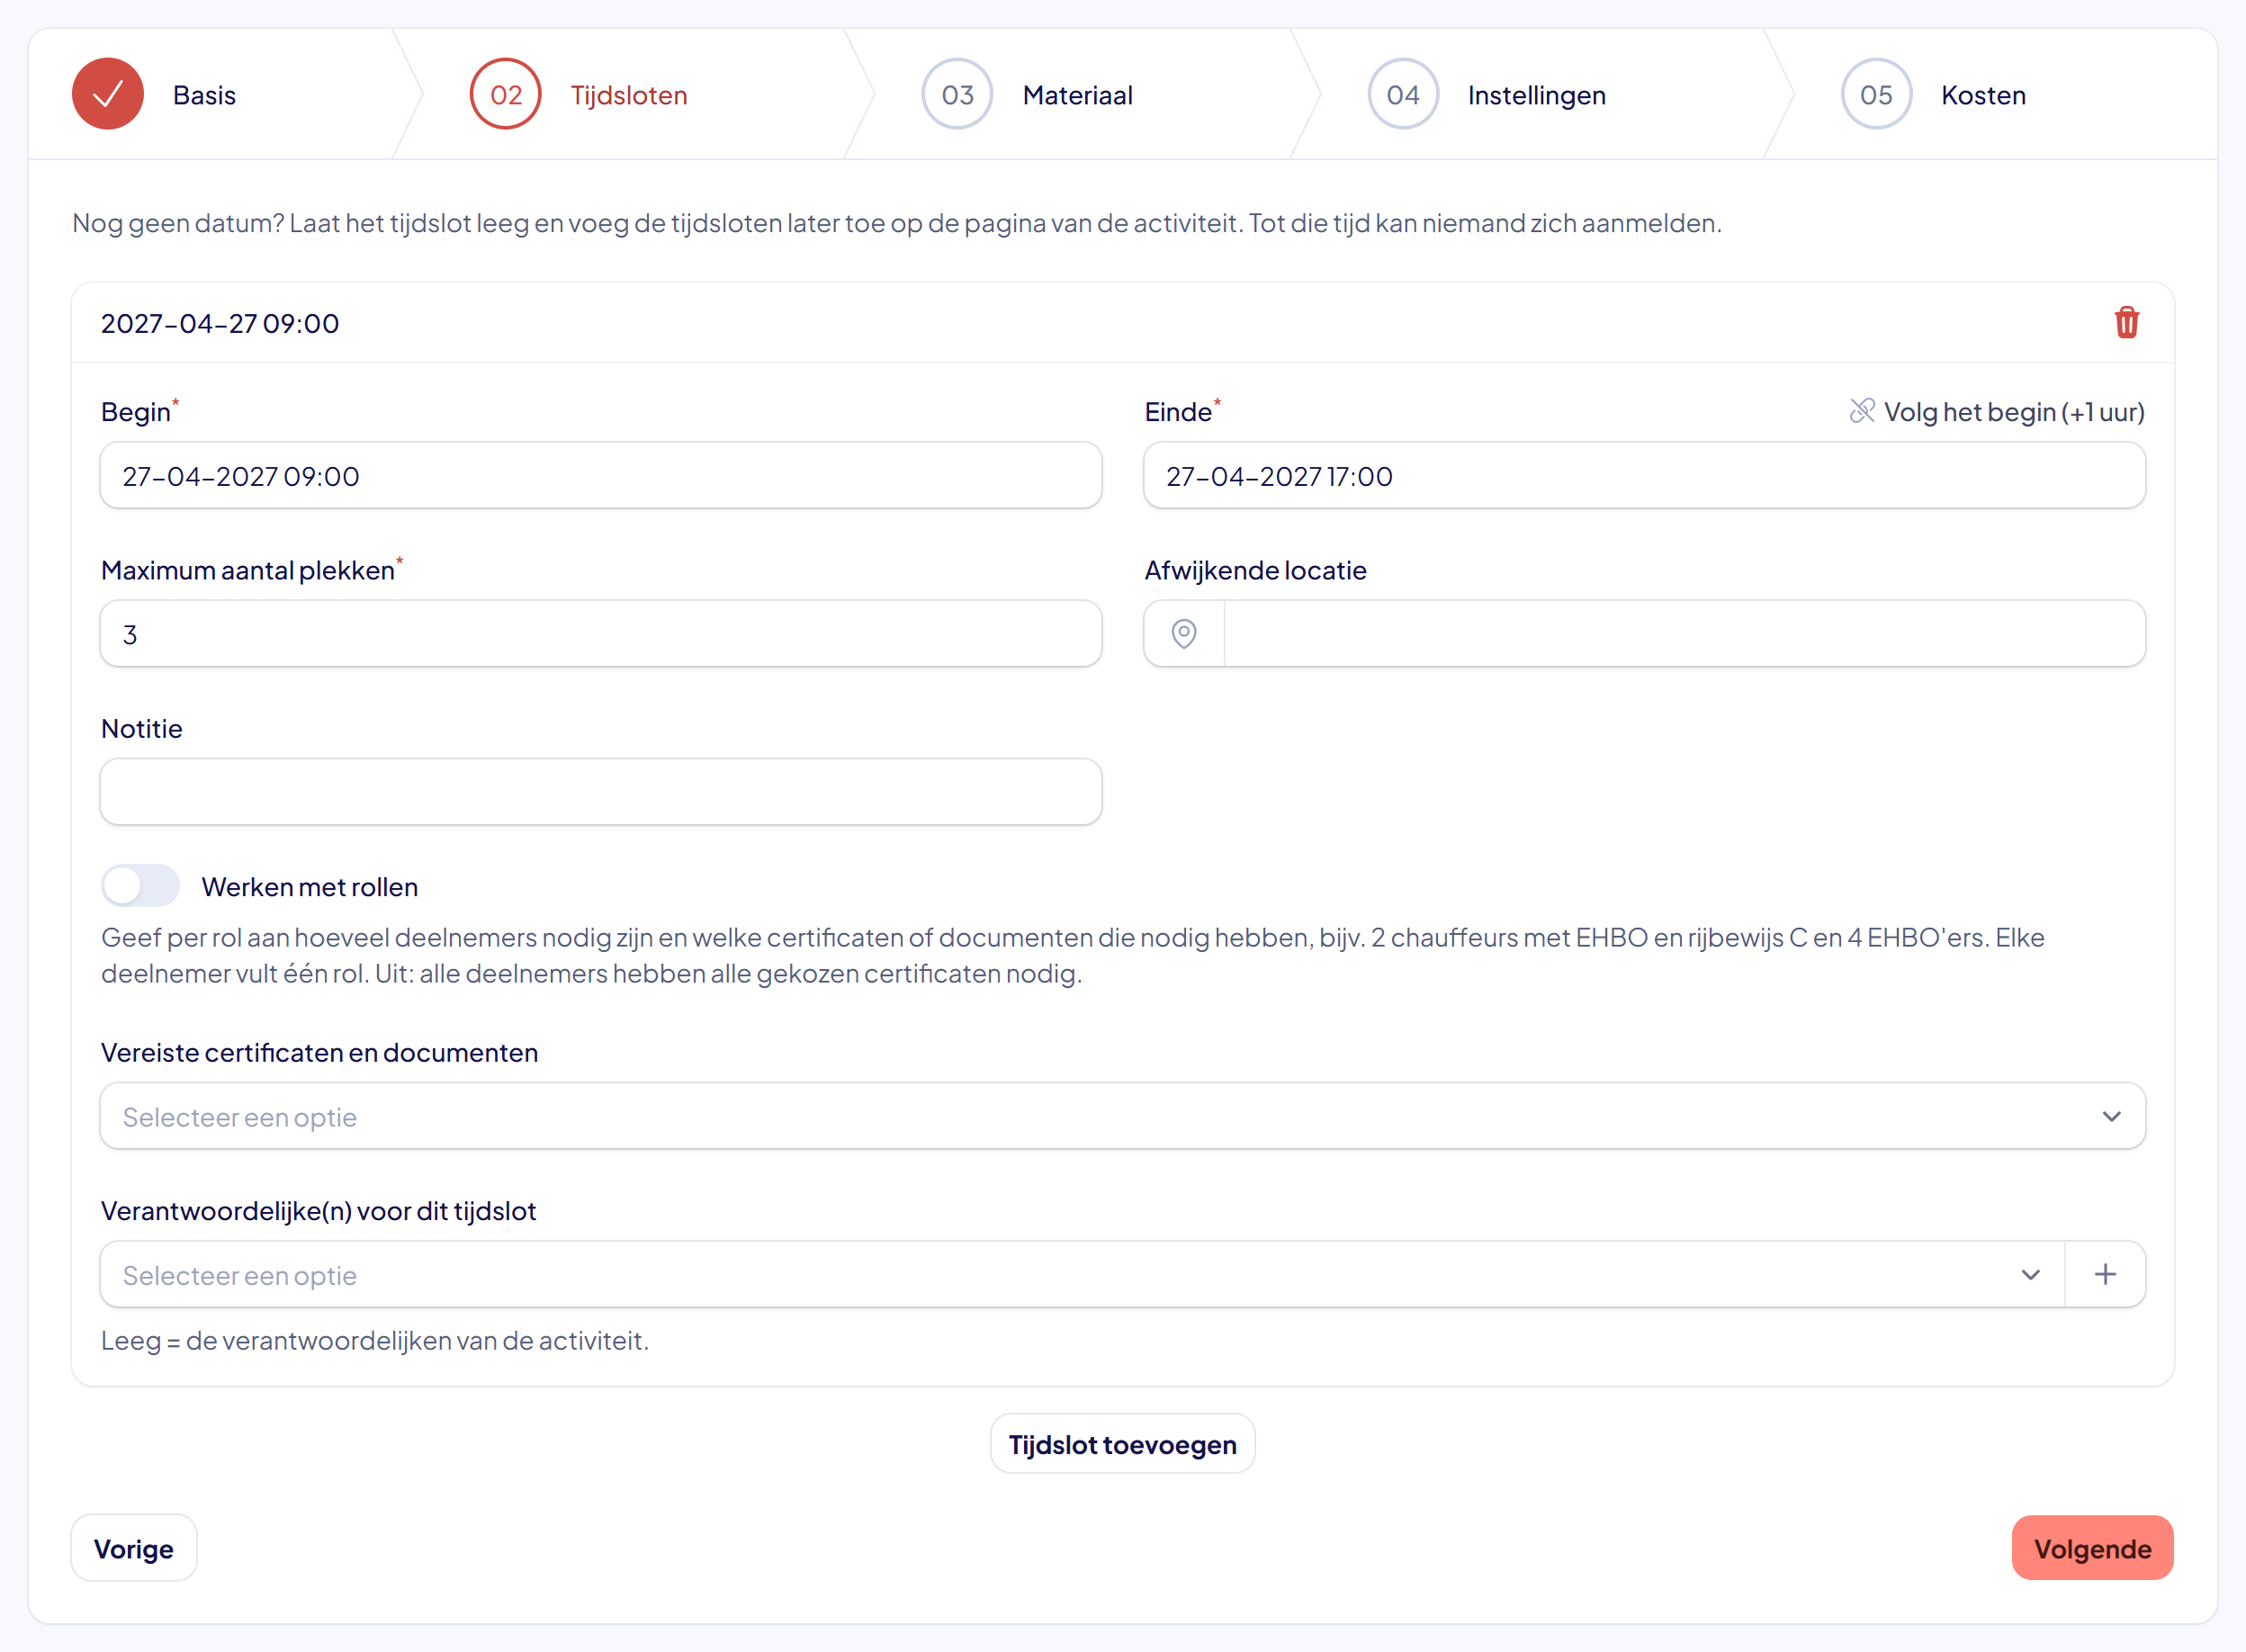Screen dimensions: 2246x1652
Task: Click the 04 step circle
Action: click(x=1403, y=94)
